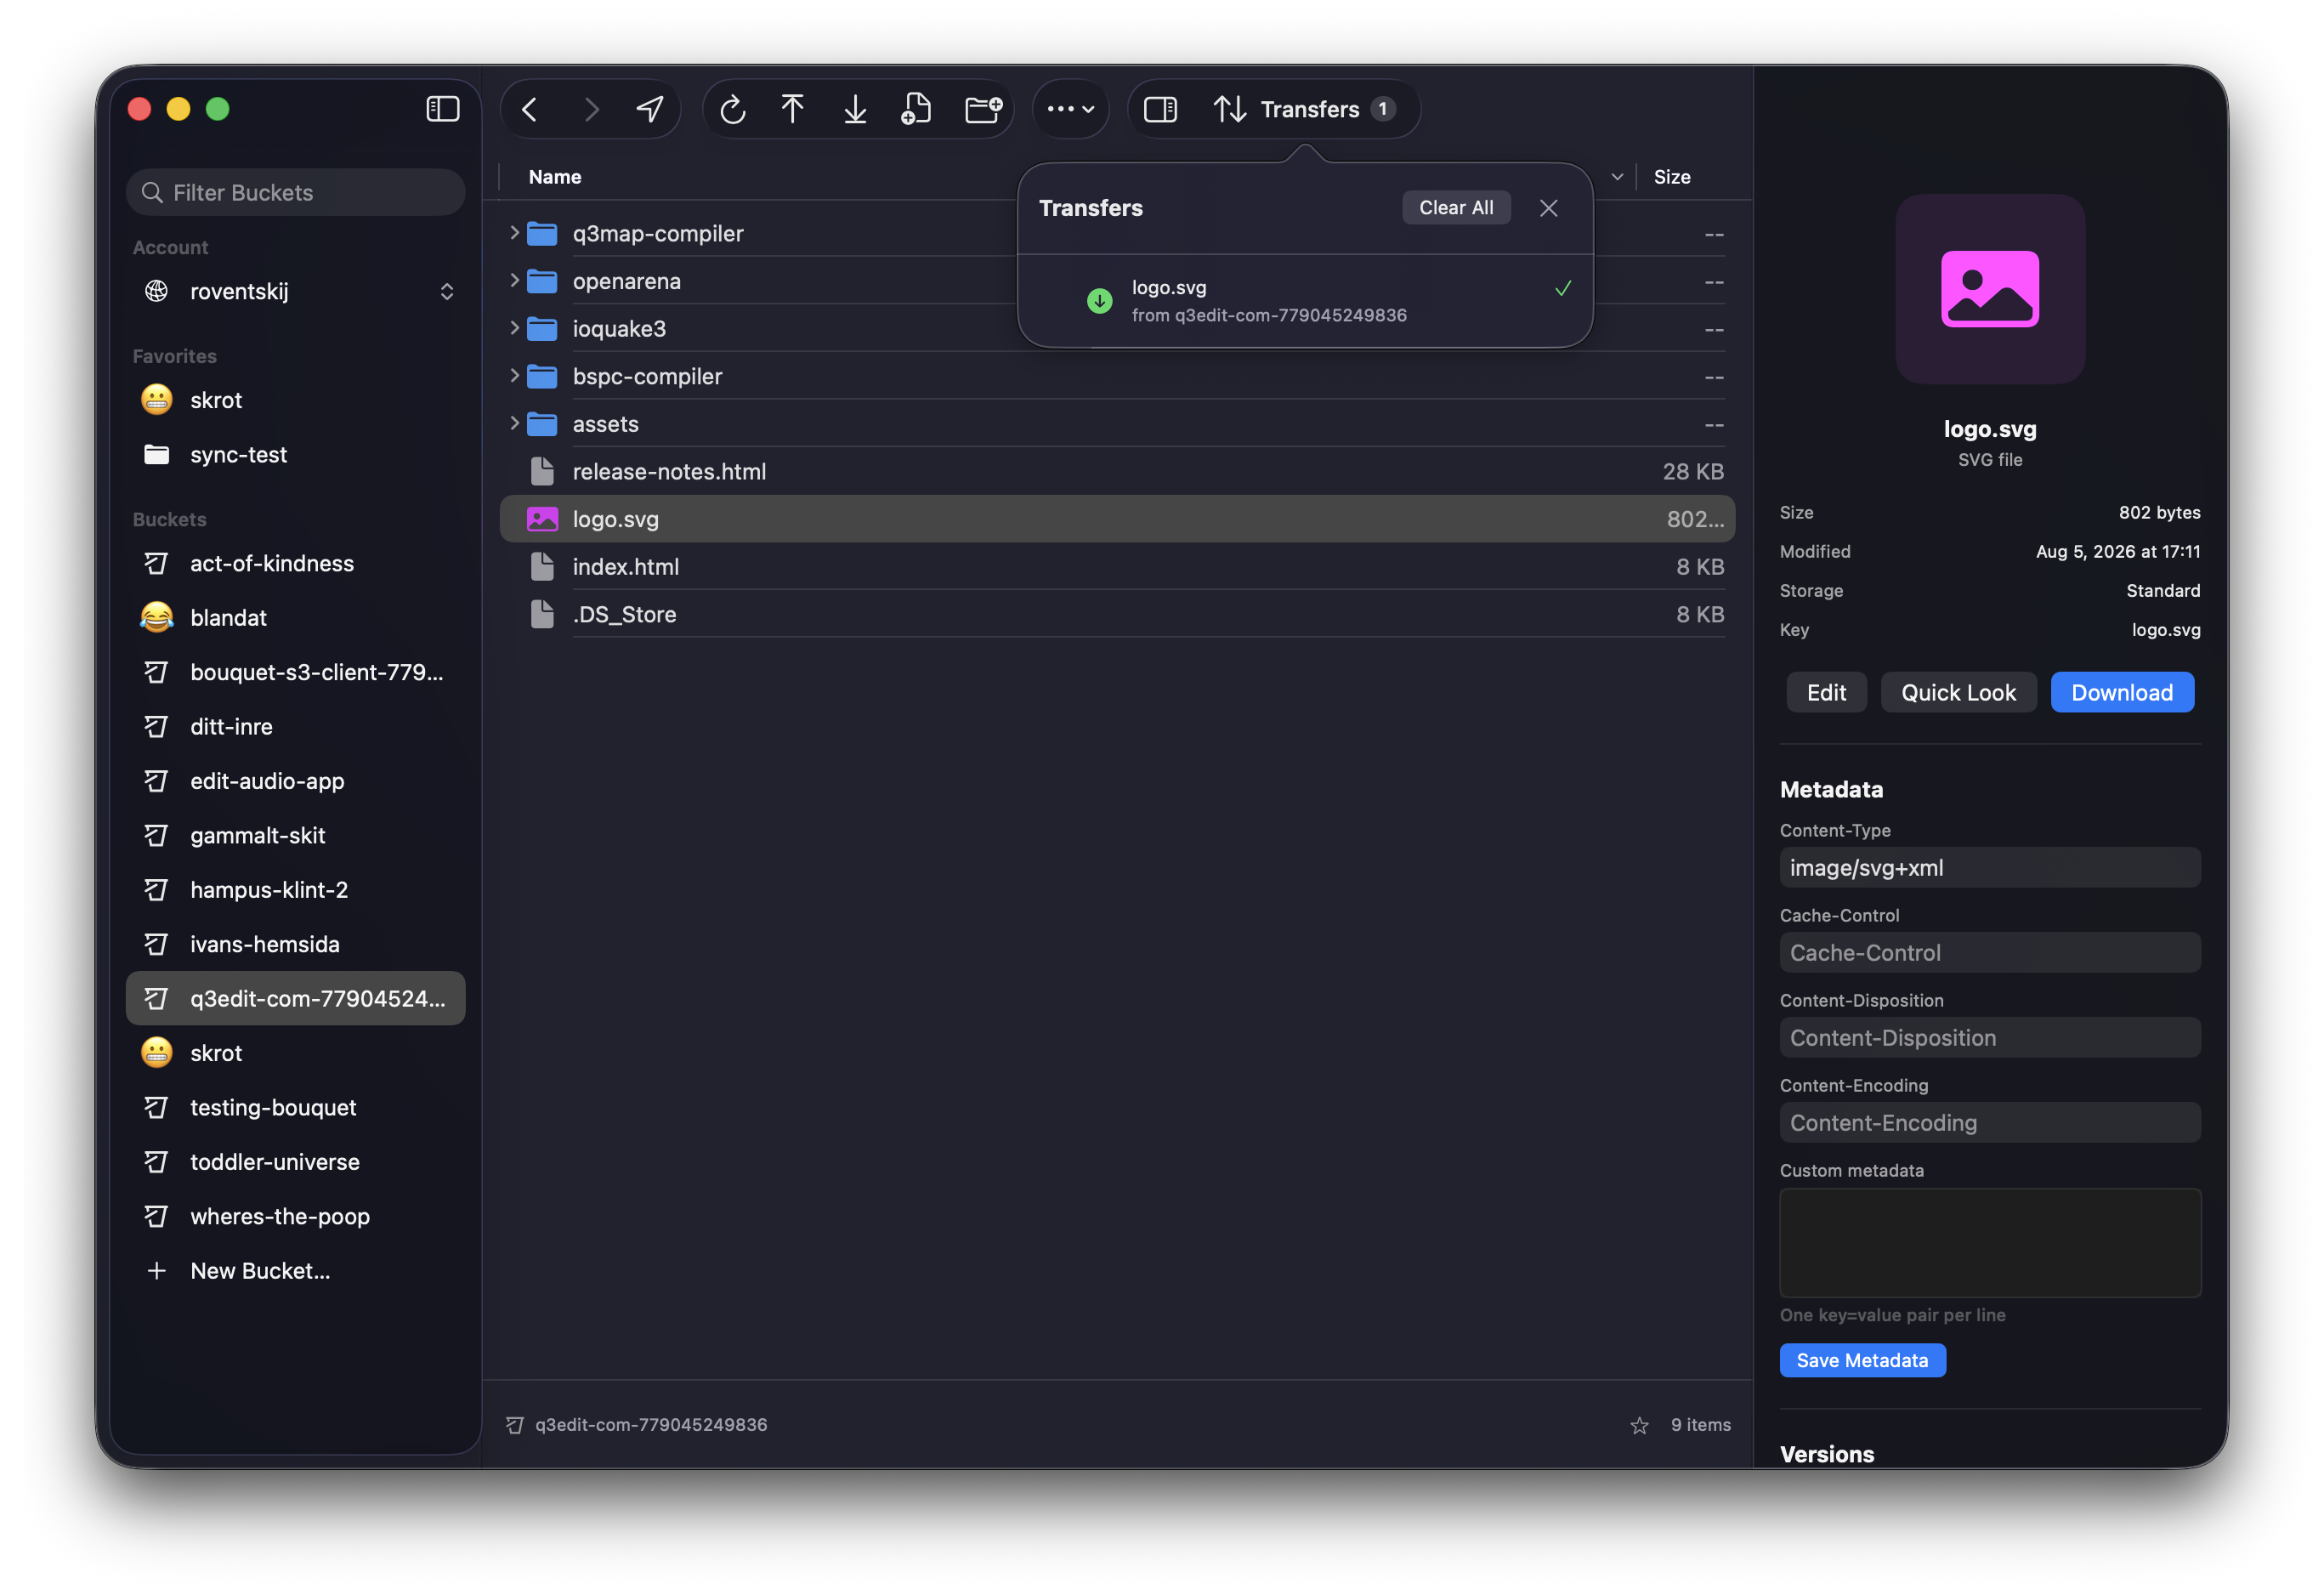Viewport: 2324px width, 1595px height.
Task: Click New Bucket... plus item
Action: coord(296,1271)
